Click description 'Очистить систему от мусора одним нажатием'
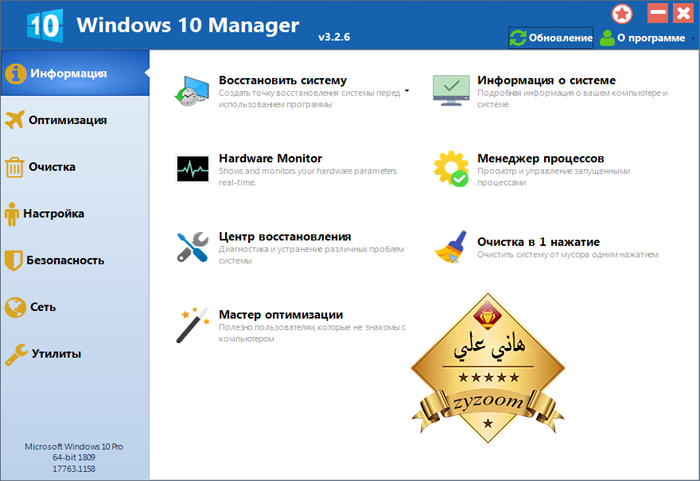Image resolution: width=700 pixels, height=481 pixels. pos(567,255)
